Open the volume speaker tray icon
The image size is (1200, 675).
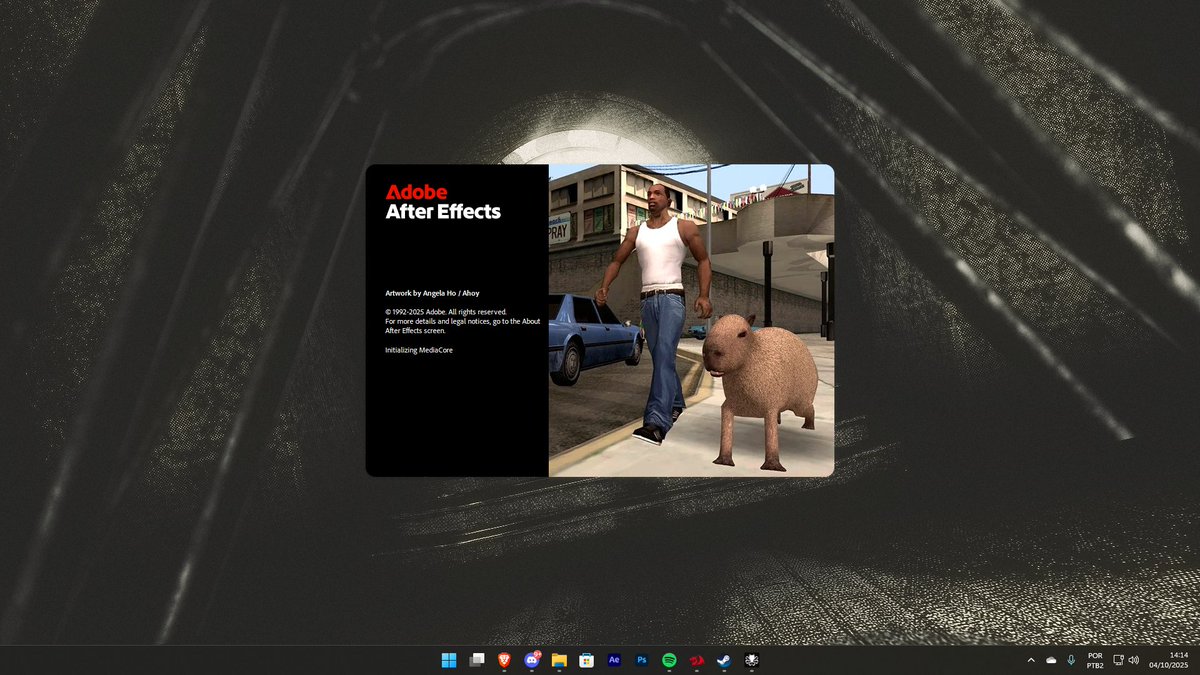[x=1134, y=660]
